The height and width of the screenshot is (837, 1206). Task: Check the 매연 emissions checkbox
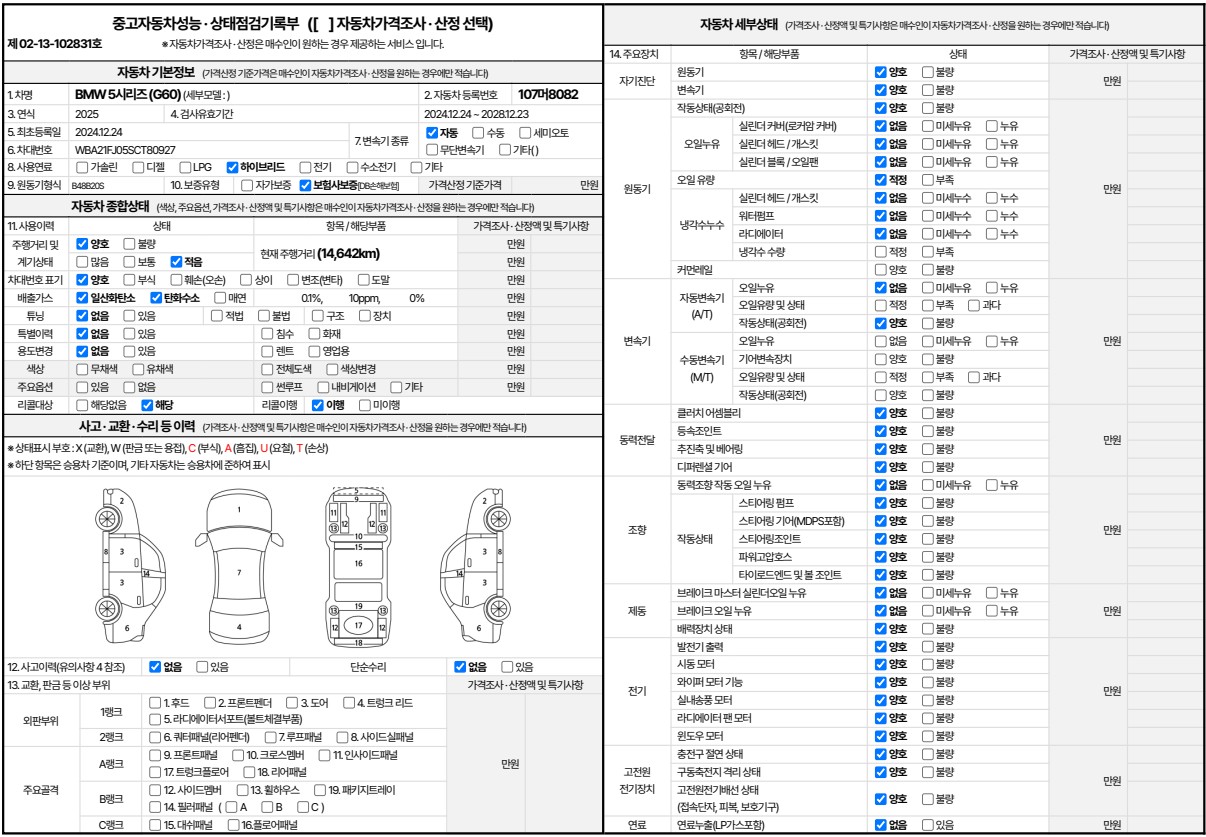click(x=220, y=298)
